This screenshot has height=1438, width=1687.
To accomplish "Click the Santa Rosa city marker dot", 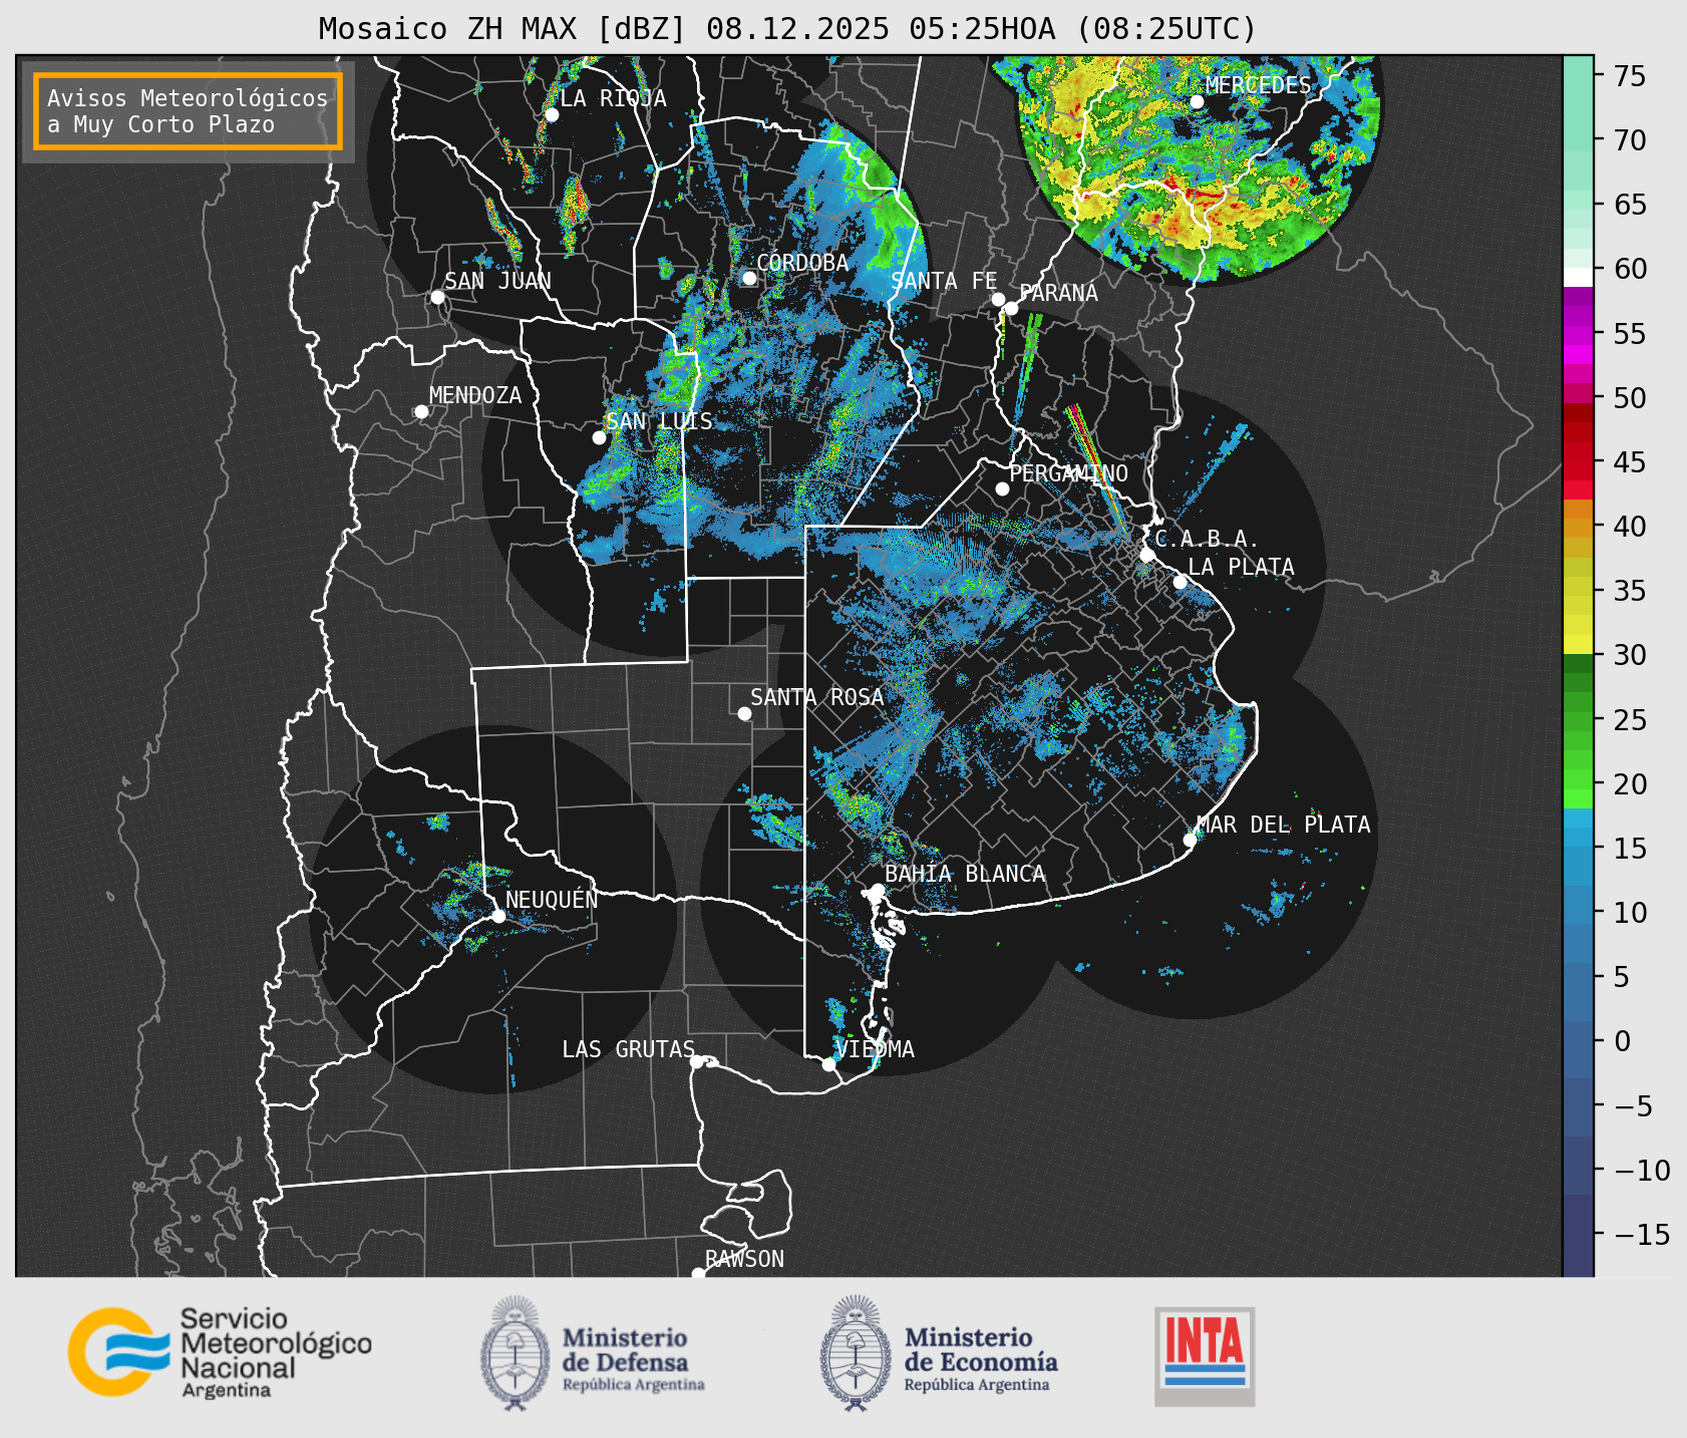I will (744, 713).
